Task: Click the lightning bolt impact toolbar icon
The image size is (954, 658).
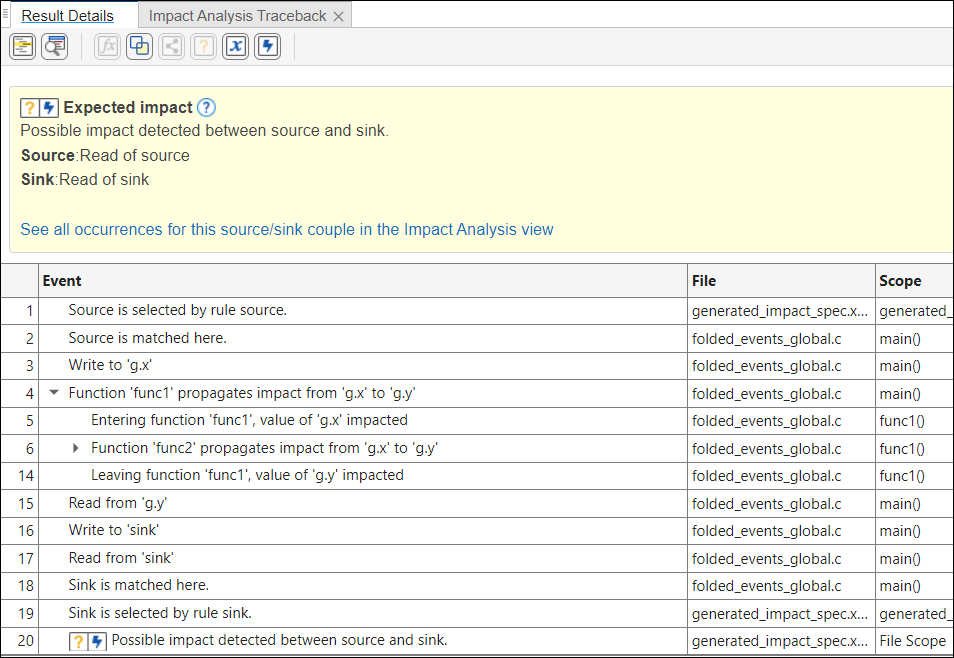Action: (x=267, y=47)
